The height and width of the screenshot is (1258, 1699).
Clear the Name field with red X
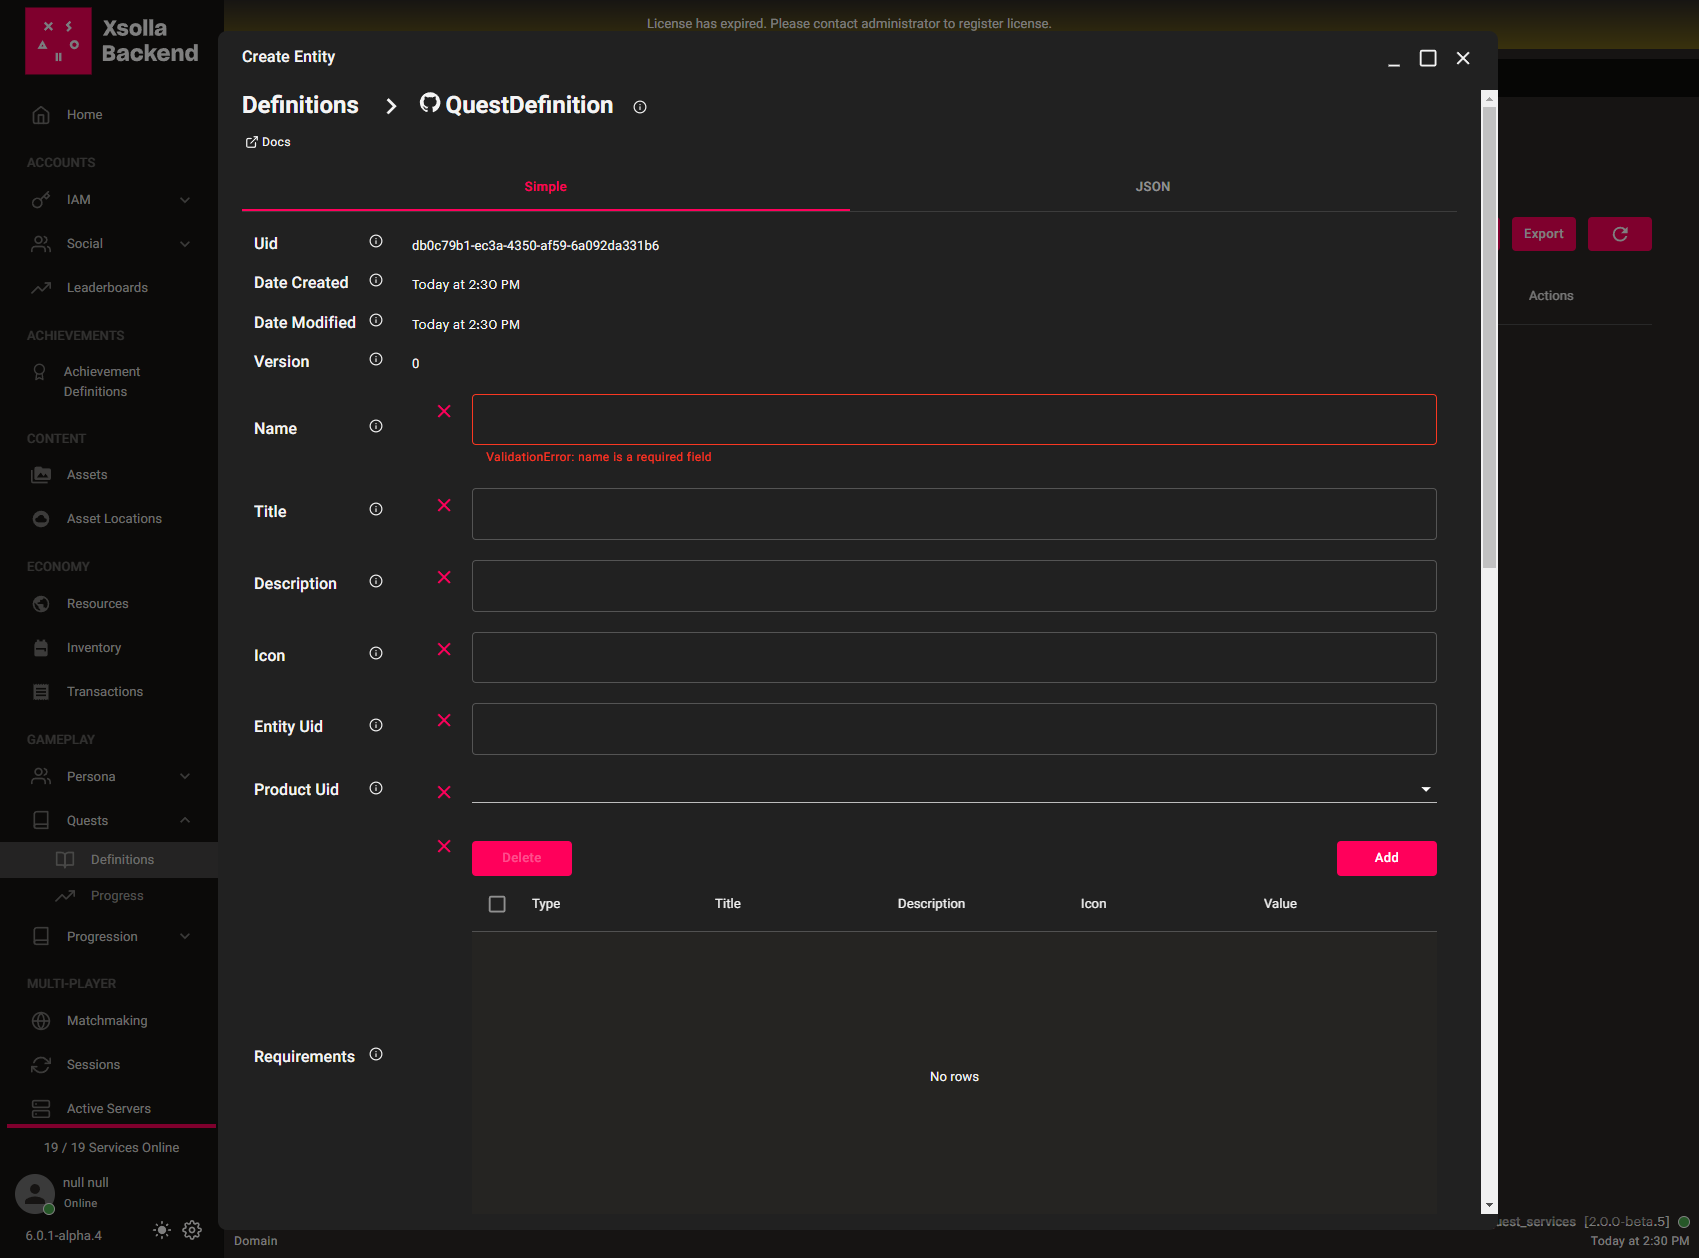click(444, 411)
